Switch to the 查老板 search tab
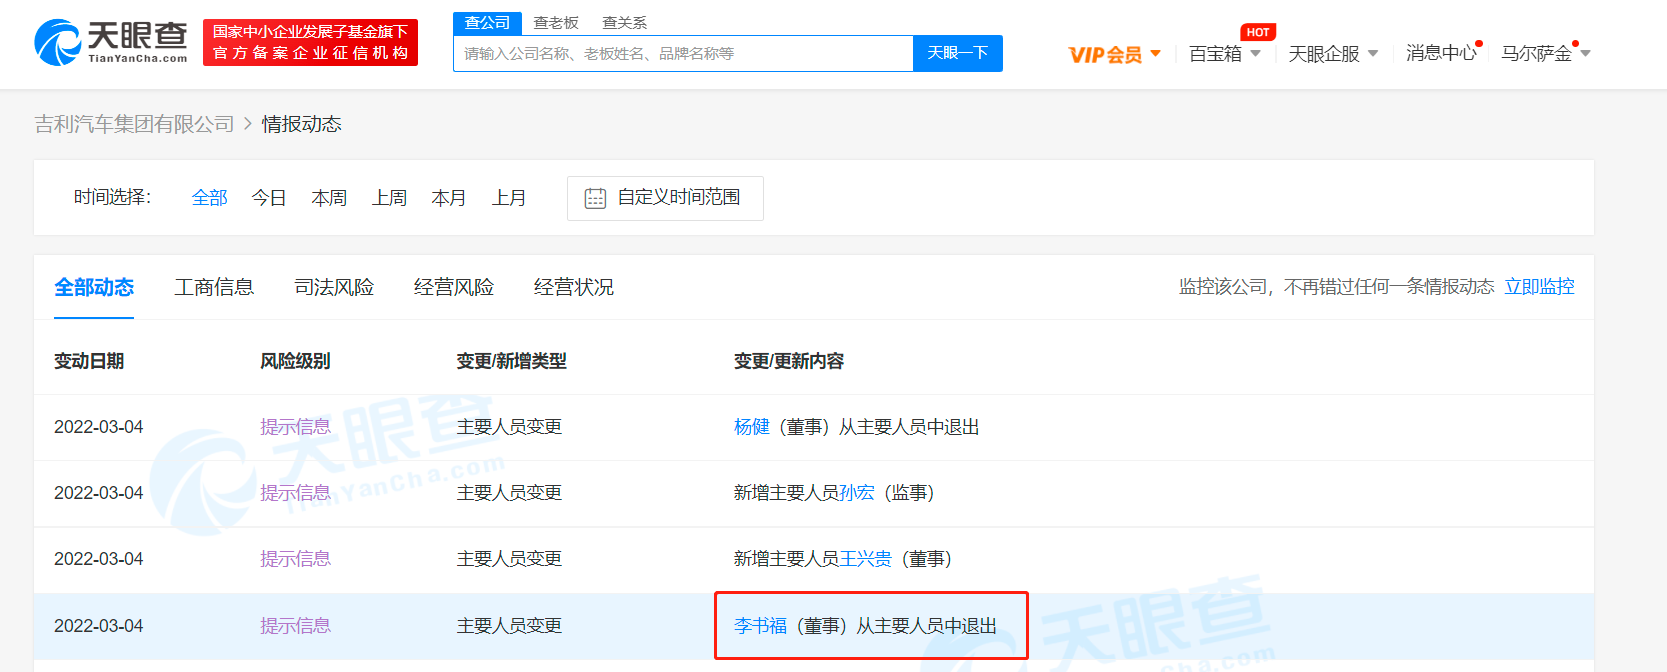Image resolution: width=1667 pixels, height=672 pixels. pyautogui.click(x=556, y=22)
